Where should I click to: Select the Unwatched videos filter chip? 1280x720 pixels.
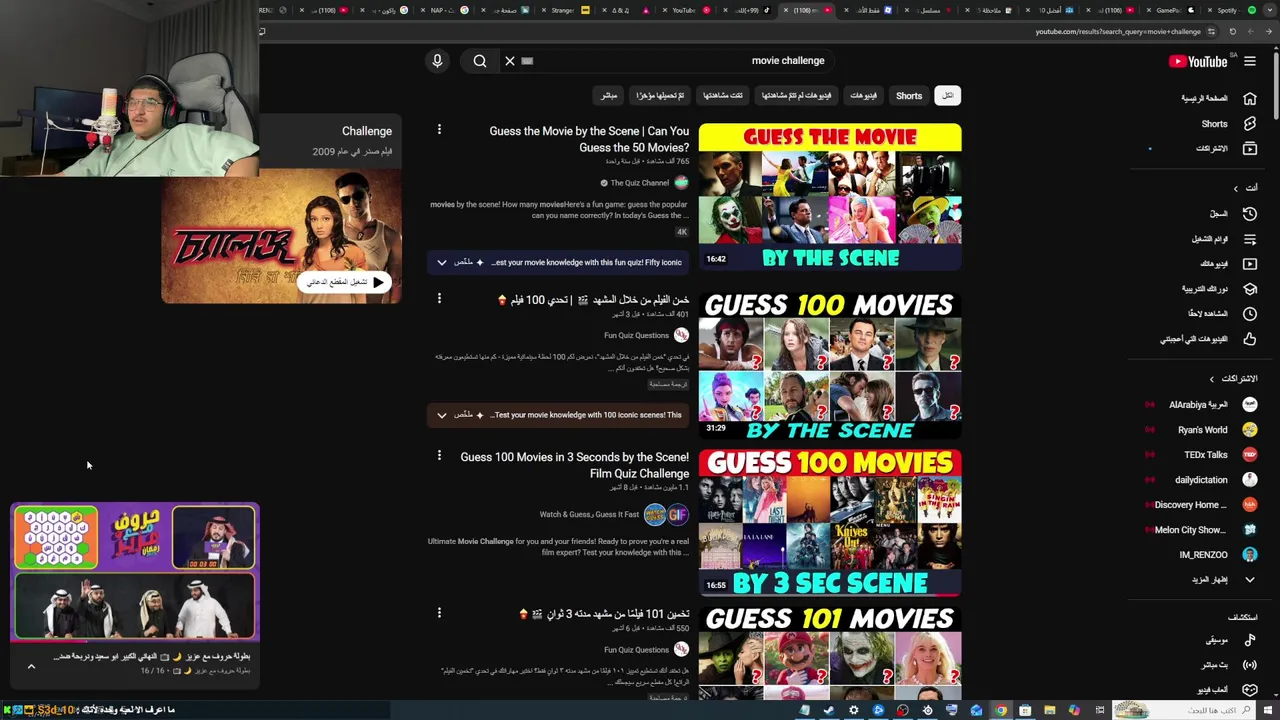796,96
